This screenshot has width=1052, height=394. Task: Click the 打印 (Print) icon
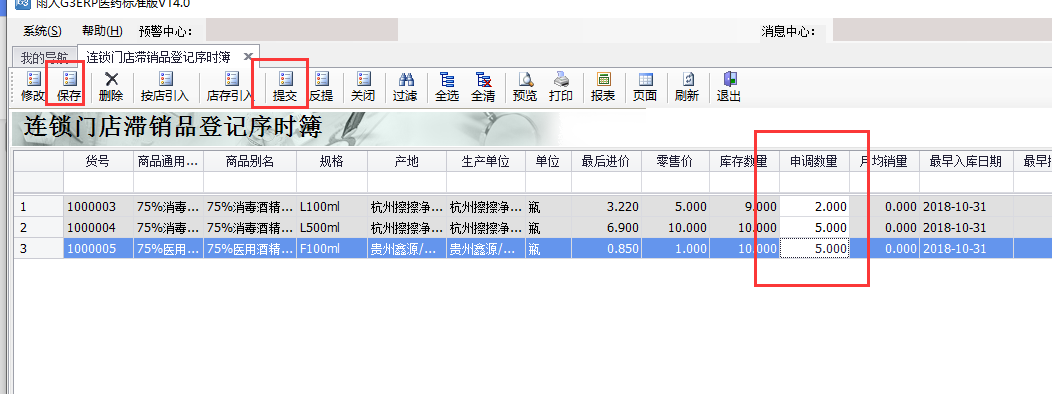coord(561,87)
